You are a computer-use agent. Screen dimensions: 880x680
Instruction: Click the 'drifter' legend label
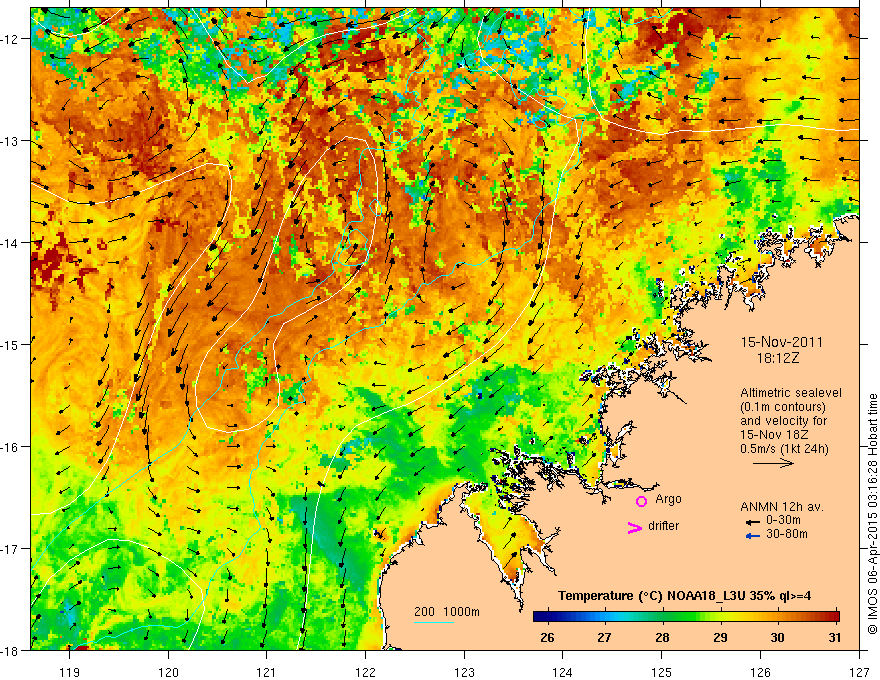coord(663,526)
